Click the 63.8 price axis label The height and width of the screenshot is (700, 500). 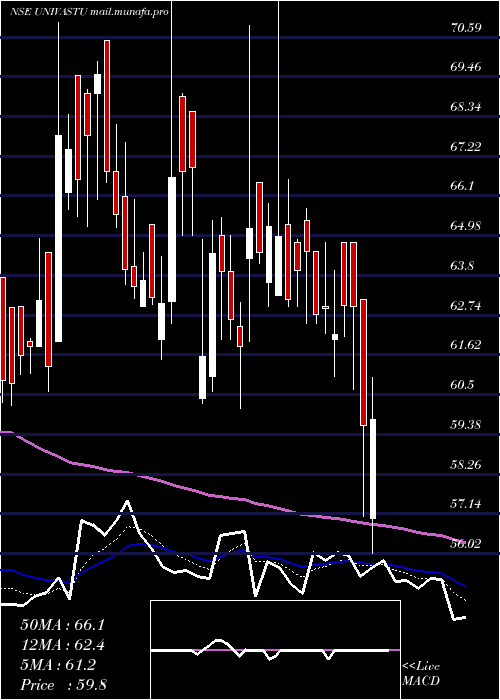pos(462,266)
